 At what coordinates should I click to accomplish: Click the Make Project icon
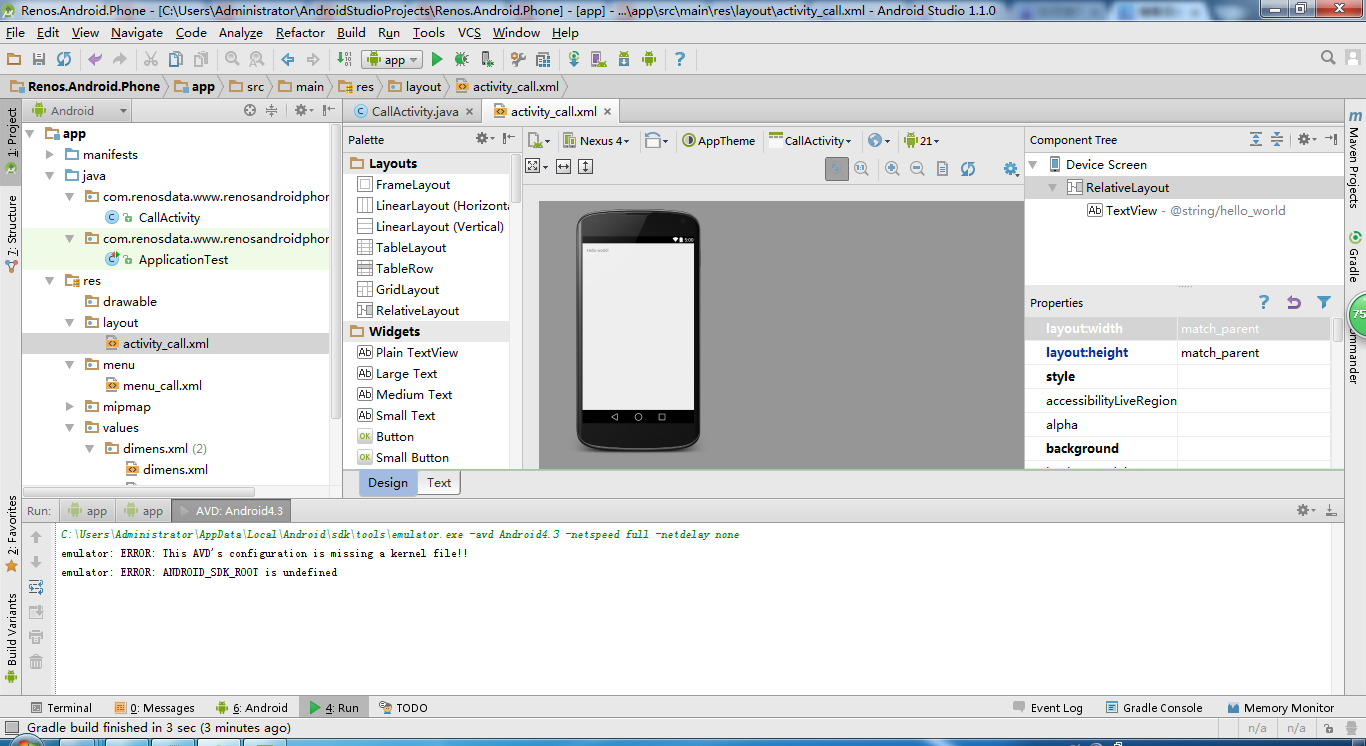344,60
